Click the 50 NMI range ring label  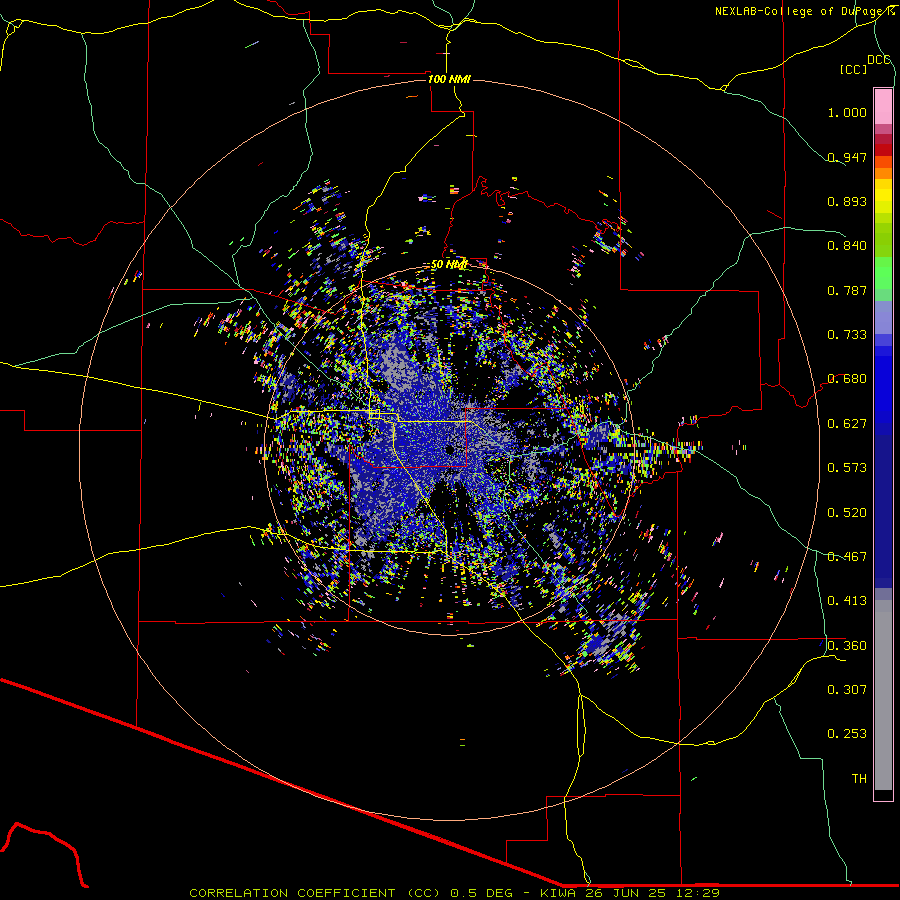tap(449, 265)
